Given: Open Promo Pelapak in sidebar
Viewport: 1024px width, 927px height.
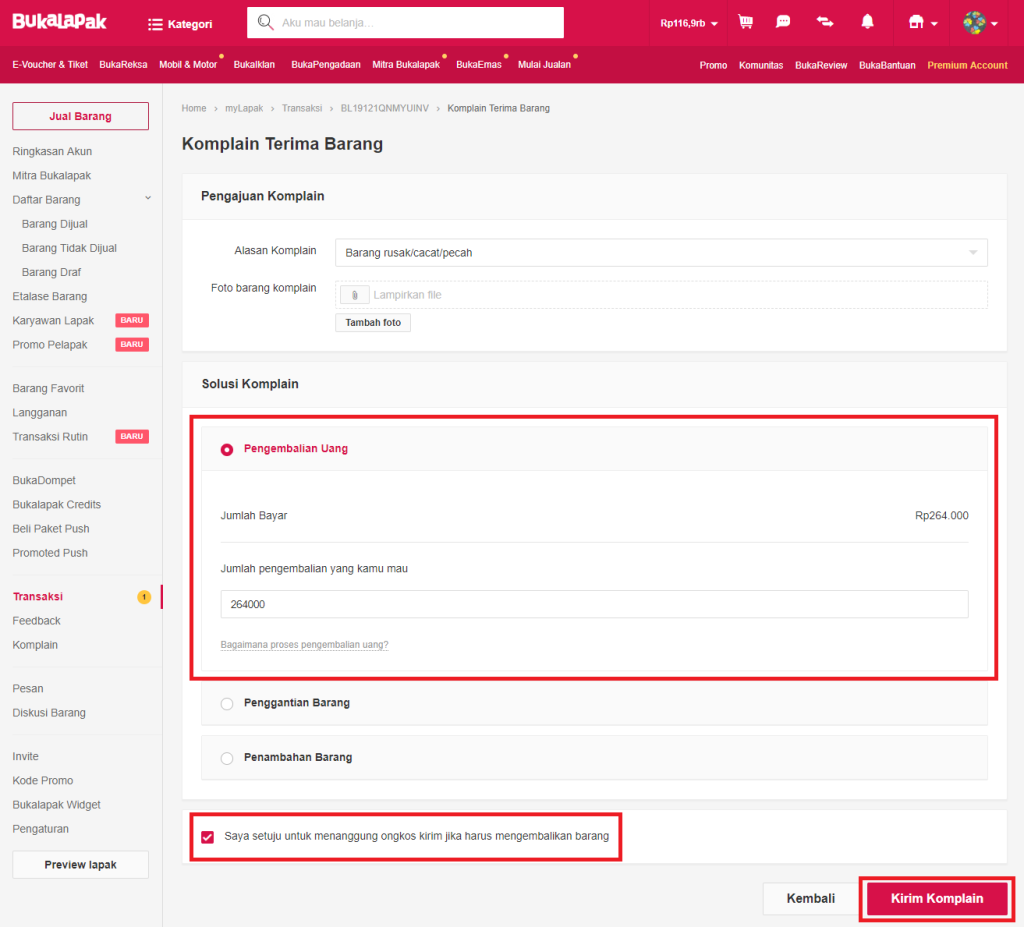Looking at the screenshot, I should (50, 345).
